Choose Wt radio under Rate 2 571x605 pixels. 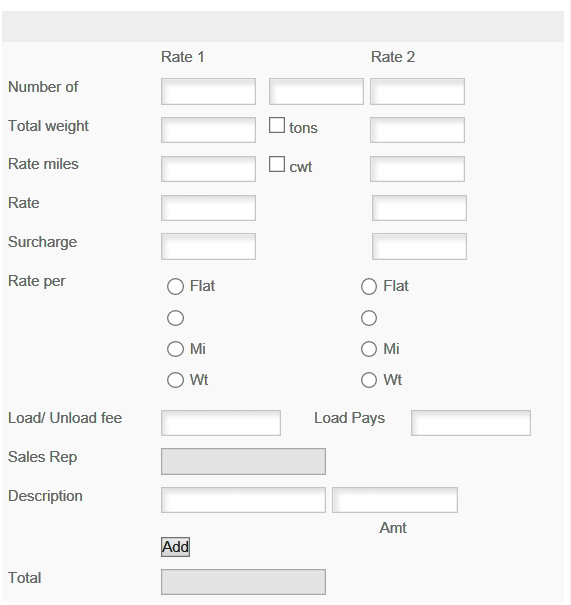[369, 380]
